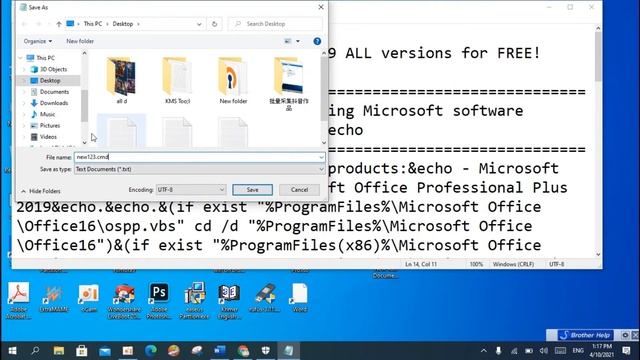Select the 'New folder' folder

[233, 81]
